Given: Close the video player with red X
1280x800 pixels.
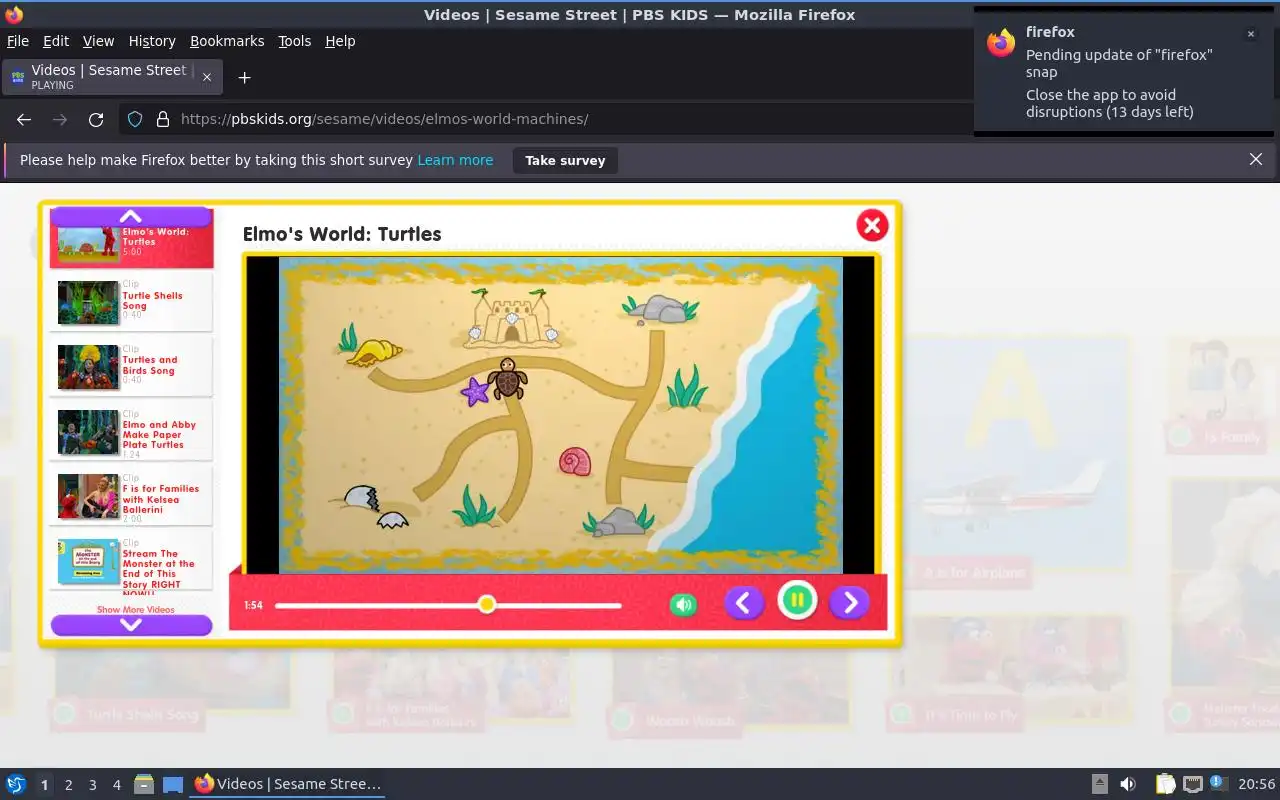Looking at the screenshot, I should (x=872, y=226).
